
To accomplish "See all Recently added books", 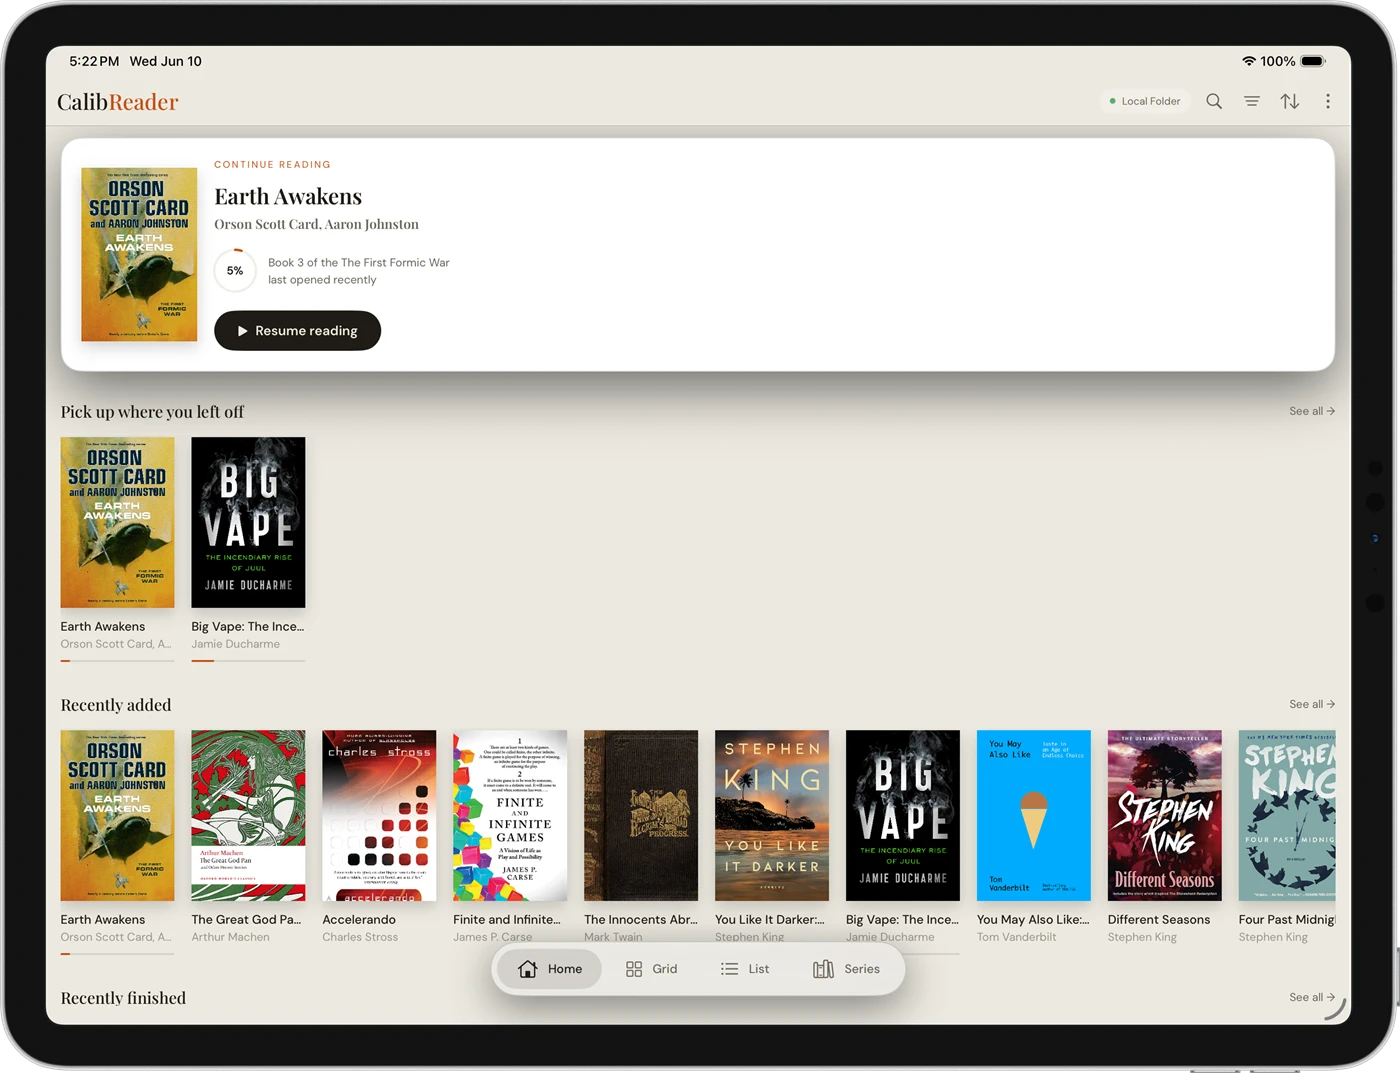I will click(1312, 704).
